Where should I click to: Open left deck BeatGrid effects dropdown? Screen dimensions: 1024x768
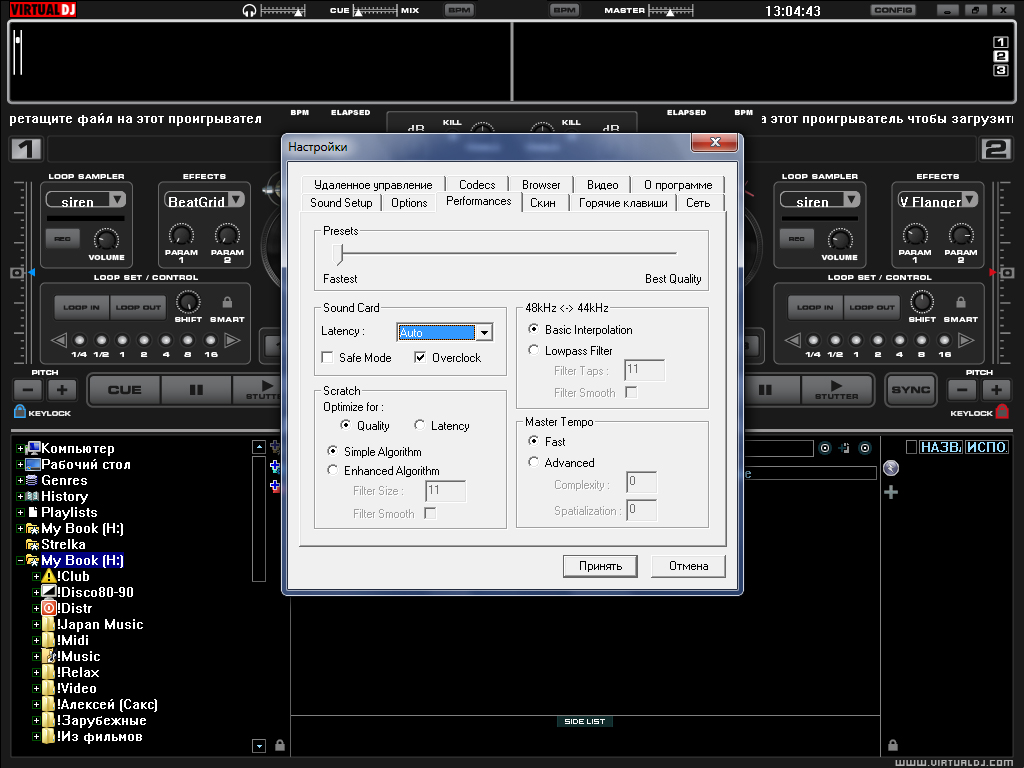[x=236, y=199]
